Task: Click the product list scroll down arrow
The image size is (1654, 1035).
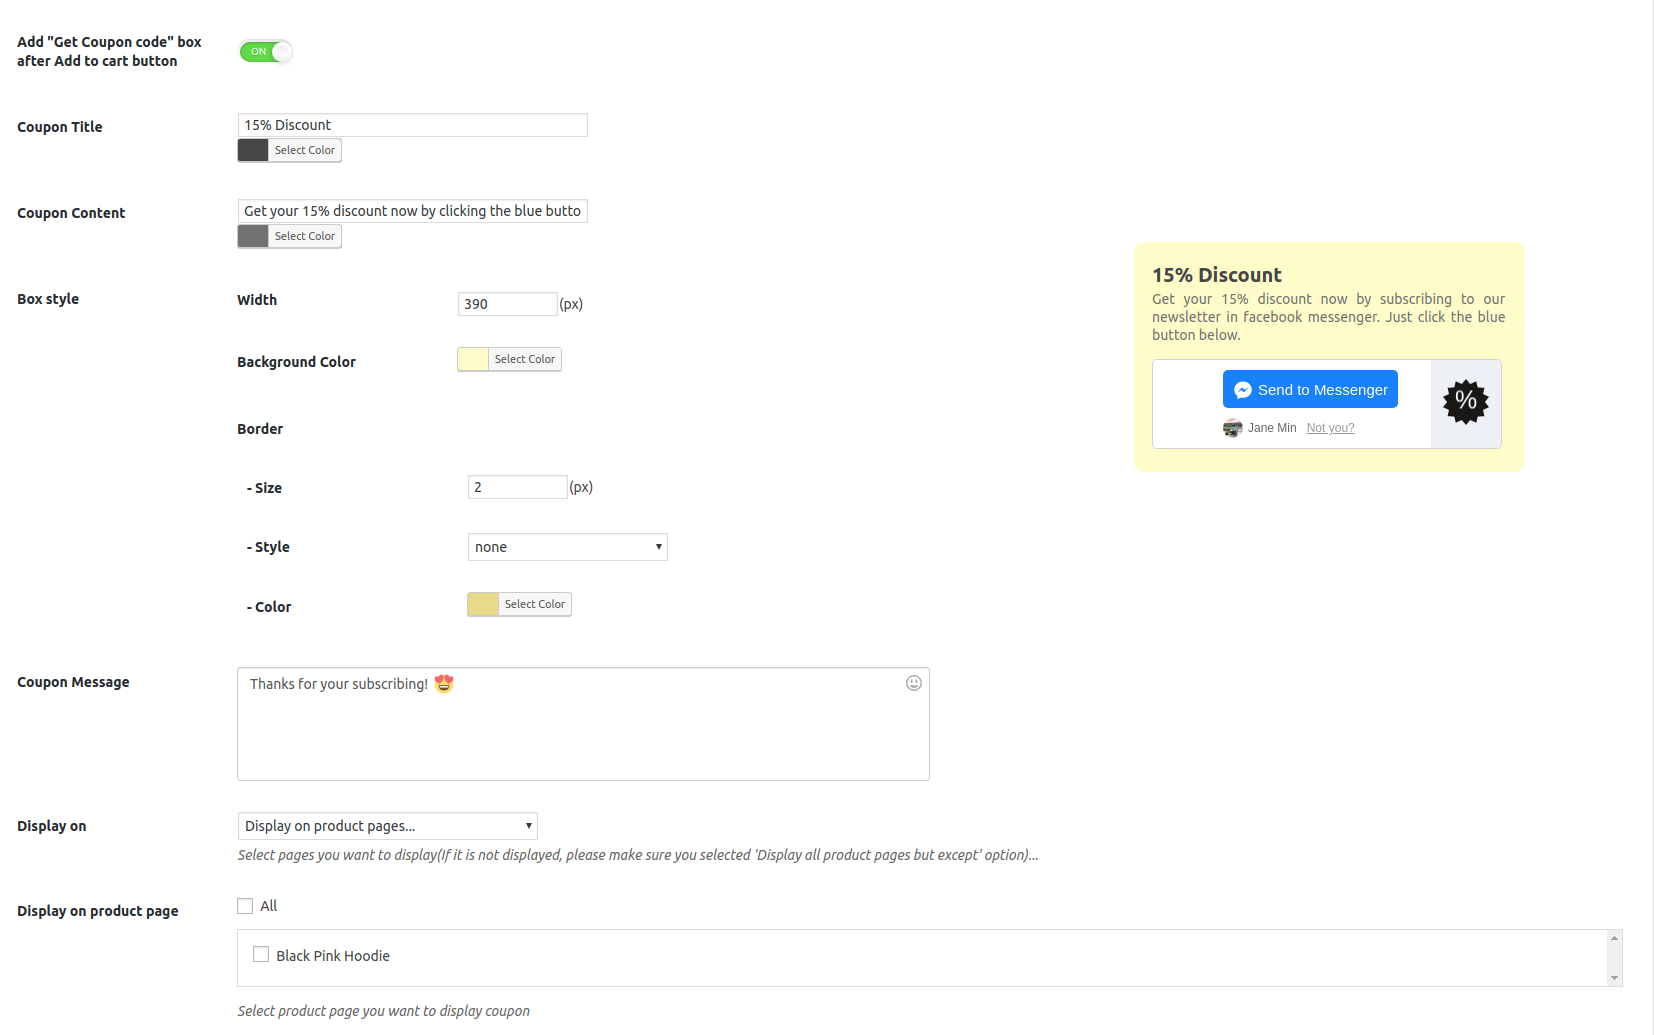Action: tap(1614, 978)
